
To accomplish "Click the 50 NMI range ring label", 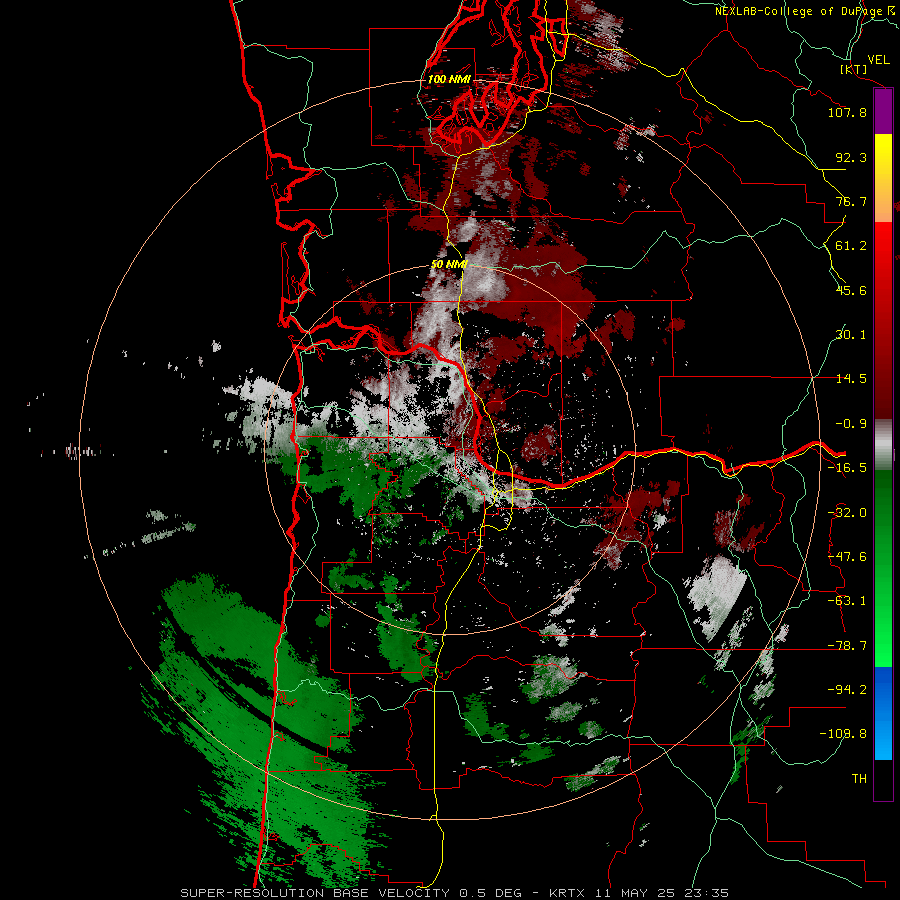I will point(449,264).
